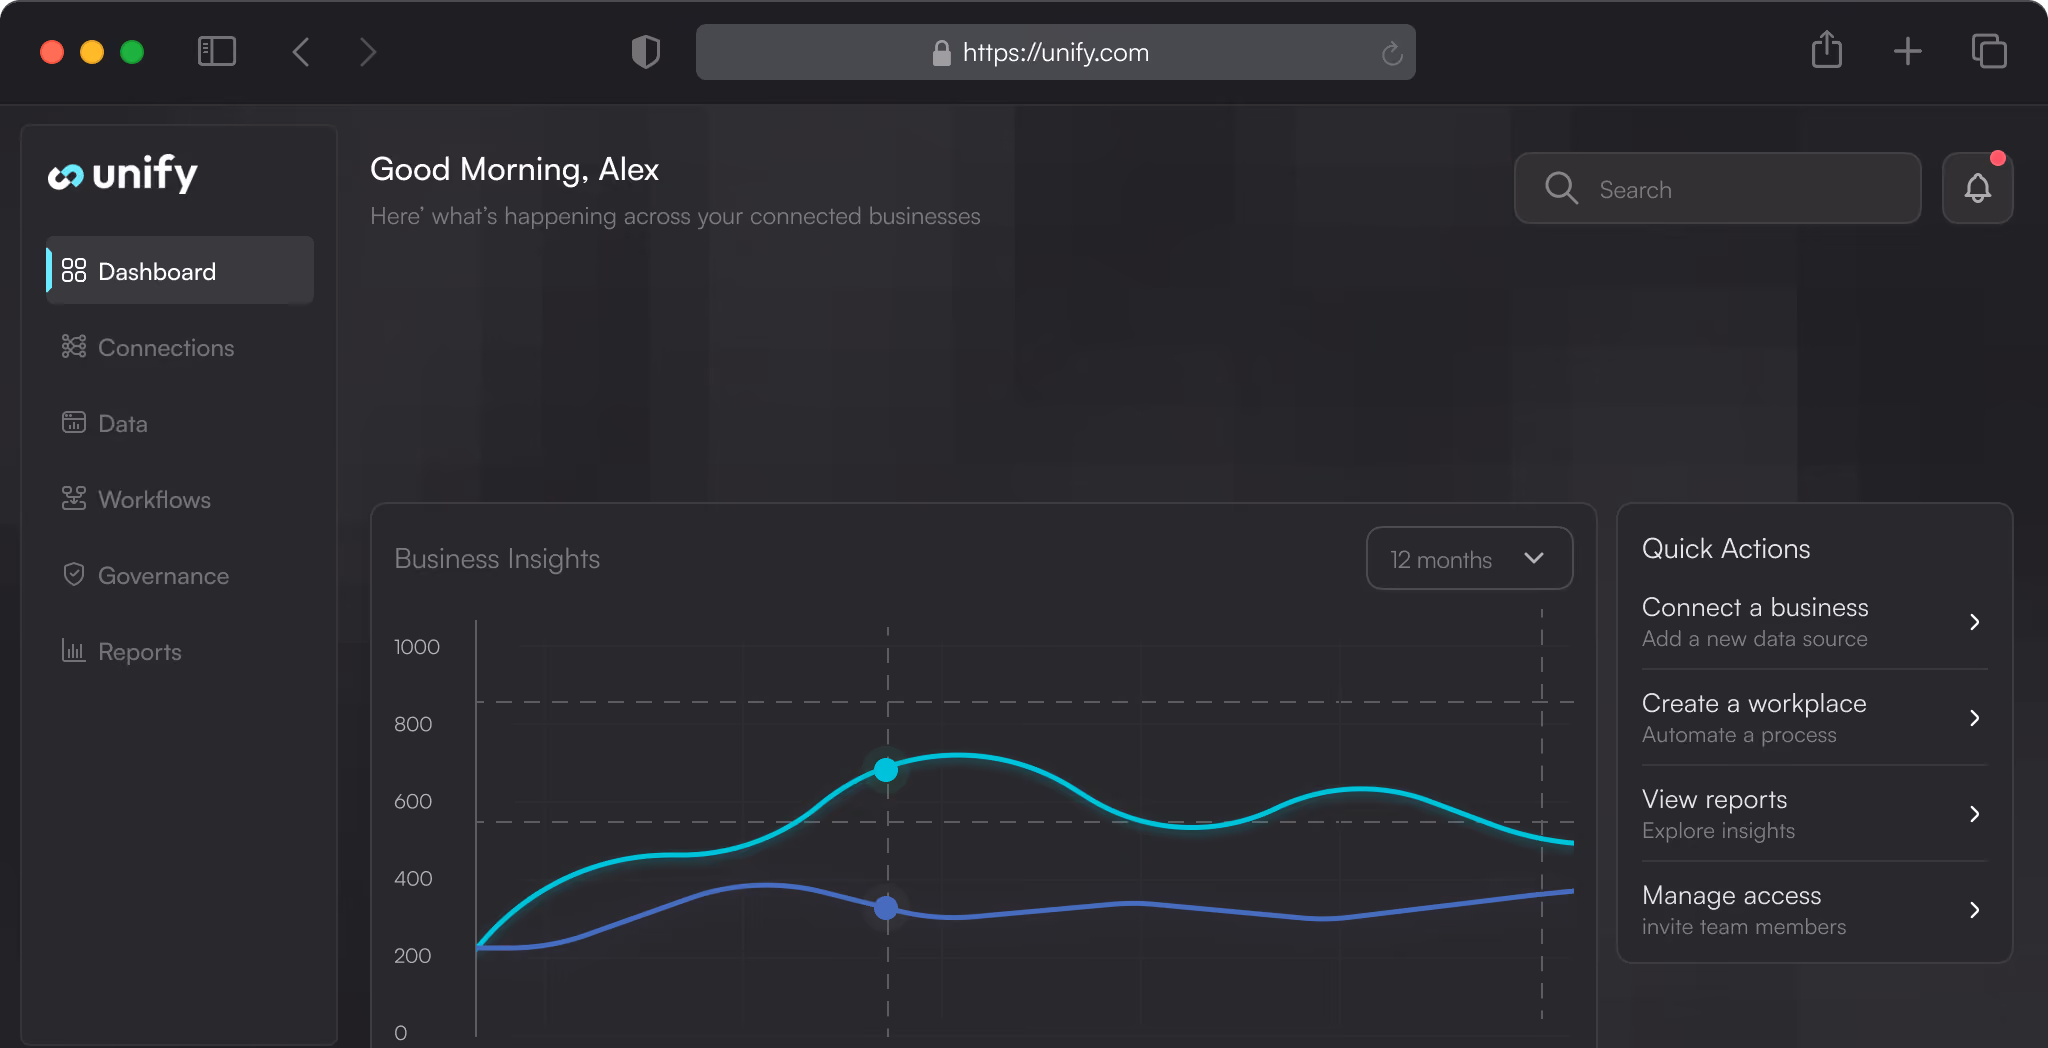Image resolution: width=2048 pixels, height=1048 pixels.
Task: Click the Connections nodes icon
Action: (x=74, y=347)
